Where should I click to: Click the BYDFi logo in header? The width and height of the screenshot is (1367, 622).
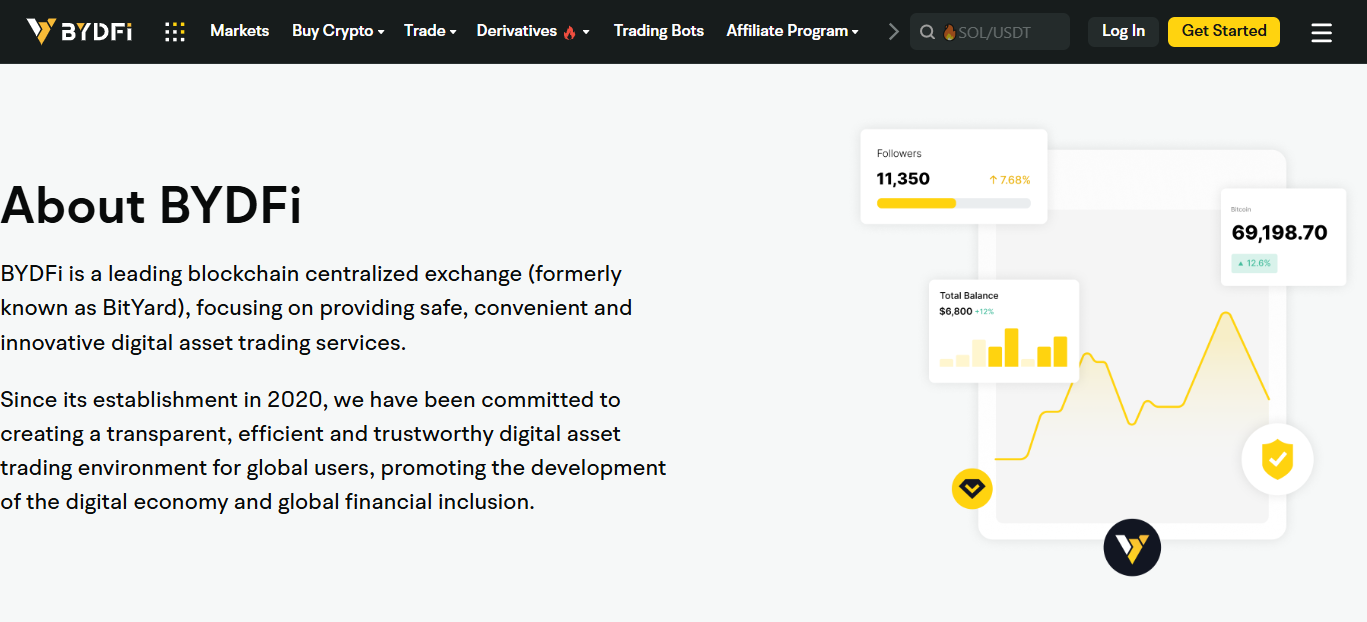[79, 32]
